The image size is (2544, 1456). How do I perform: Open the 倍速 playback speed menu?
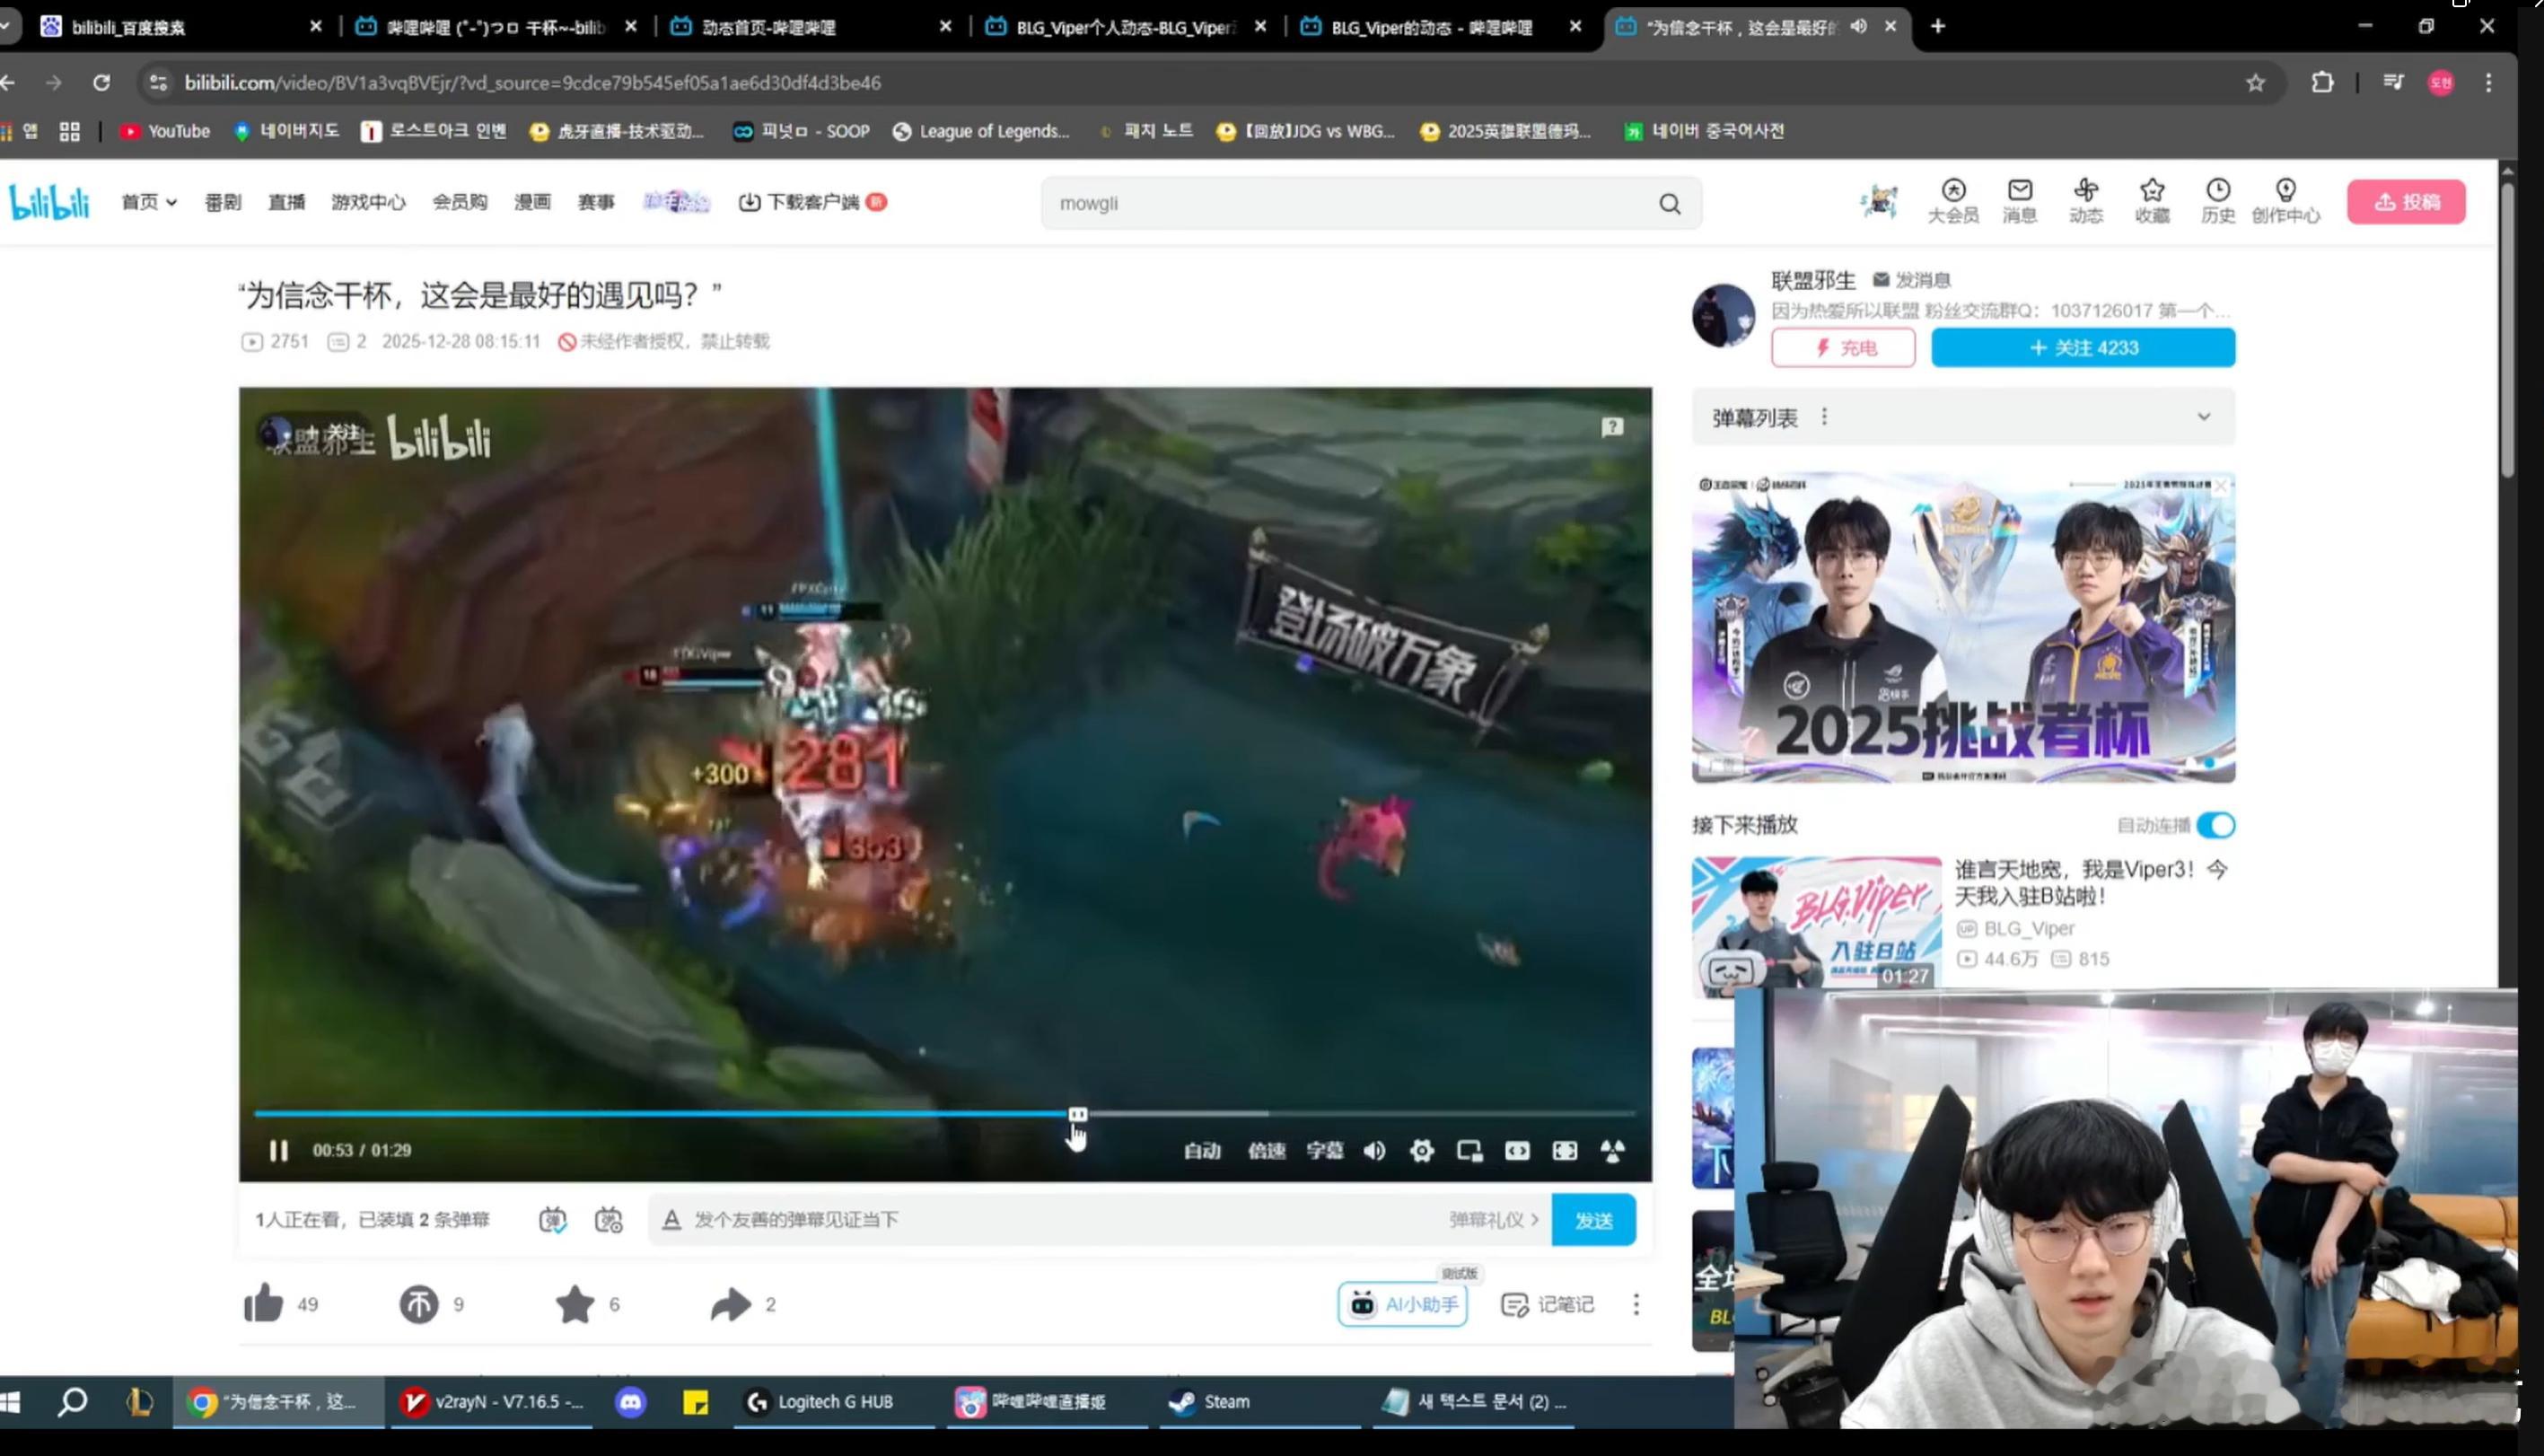(x=1266, y=1151)
